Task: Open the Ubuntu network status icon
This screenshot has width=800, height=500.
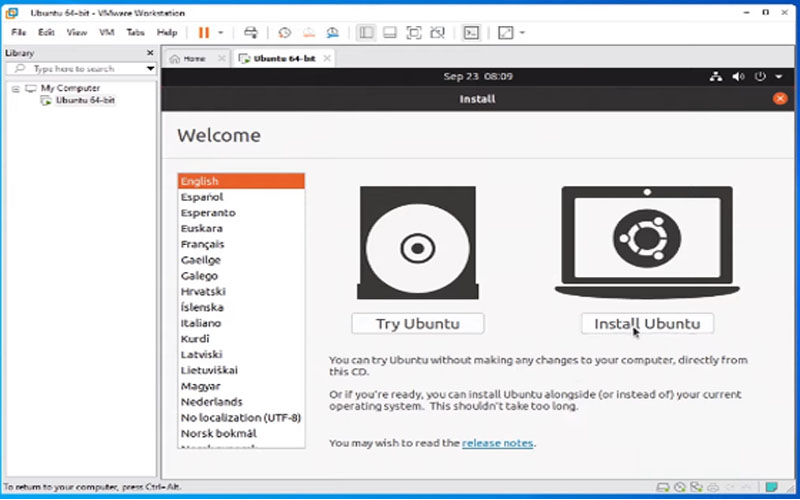Action: tap(716, 77)
